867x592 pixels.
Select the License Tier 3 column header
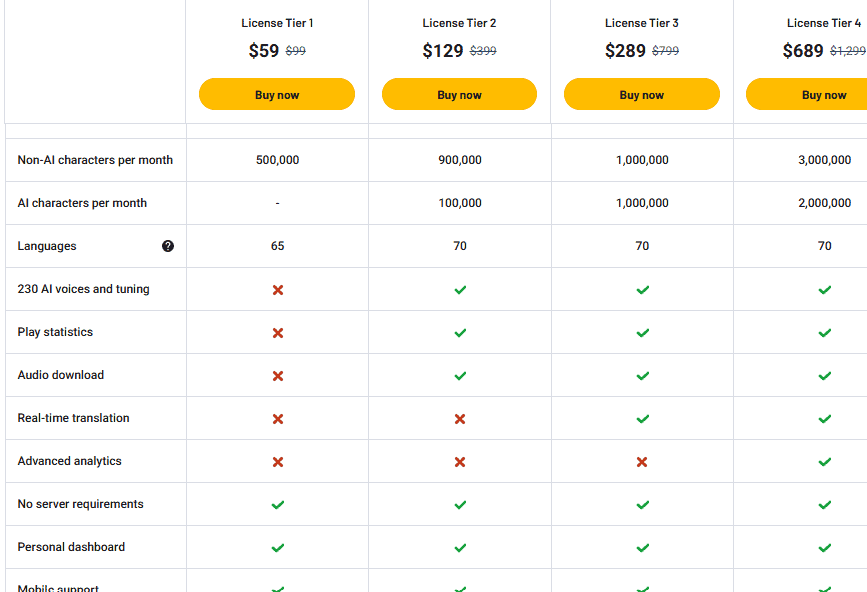(641, 22)
